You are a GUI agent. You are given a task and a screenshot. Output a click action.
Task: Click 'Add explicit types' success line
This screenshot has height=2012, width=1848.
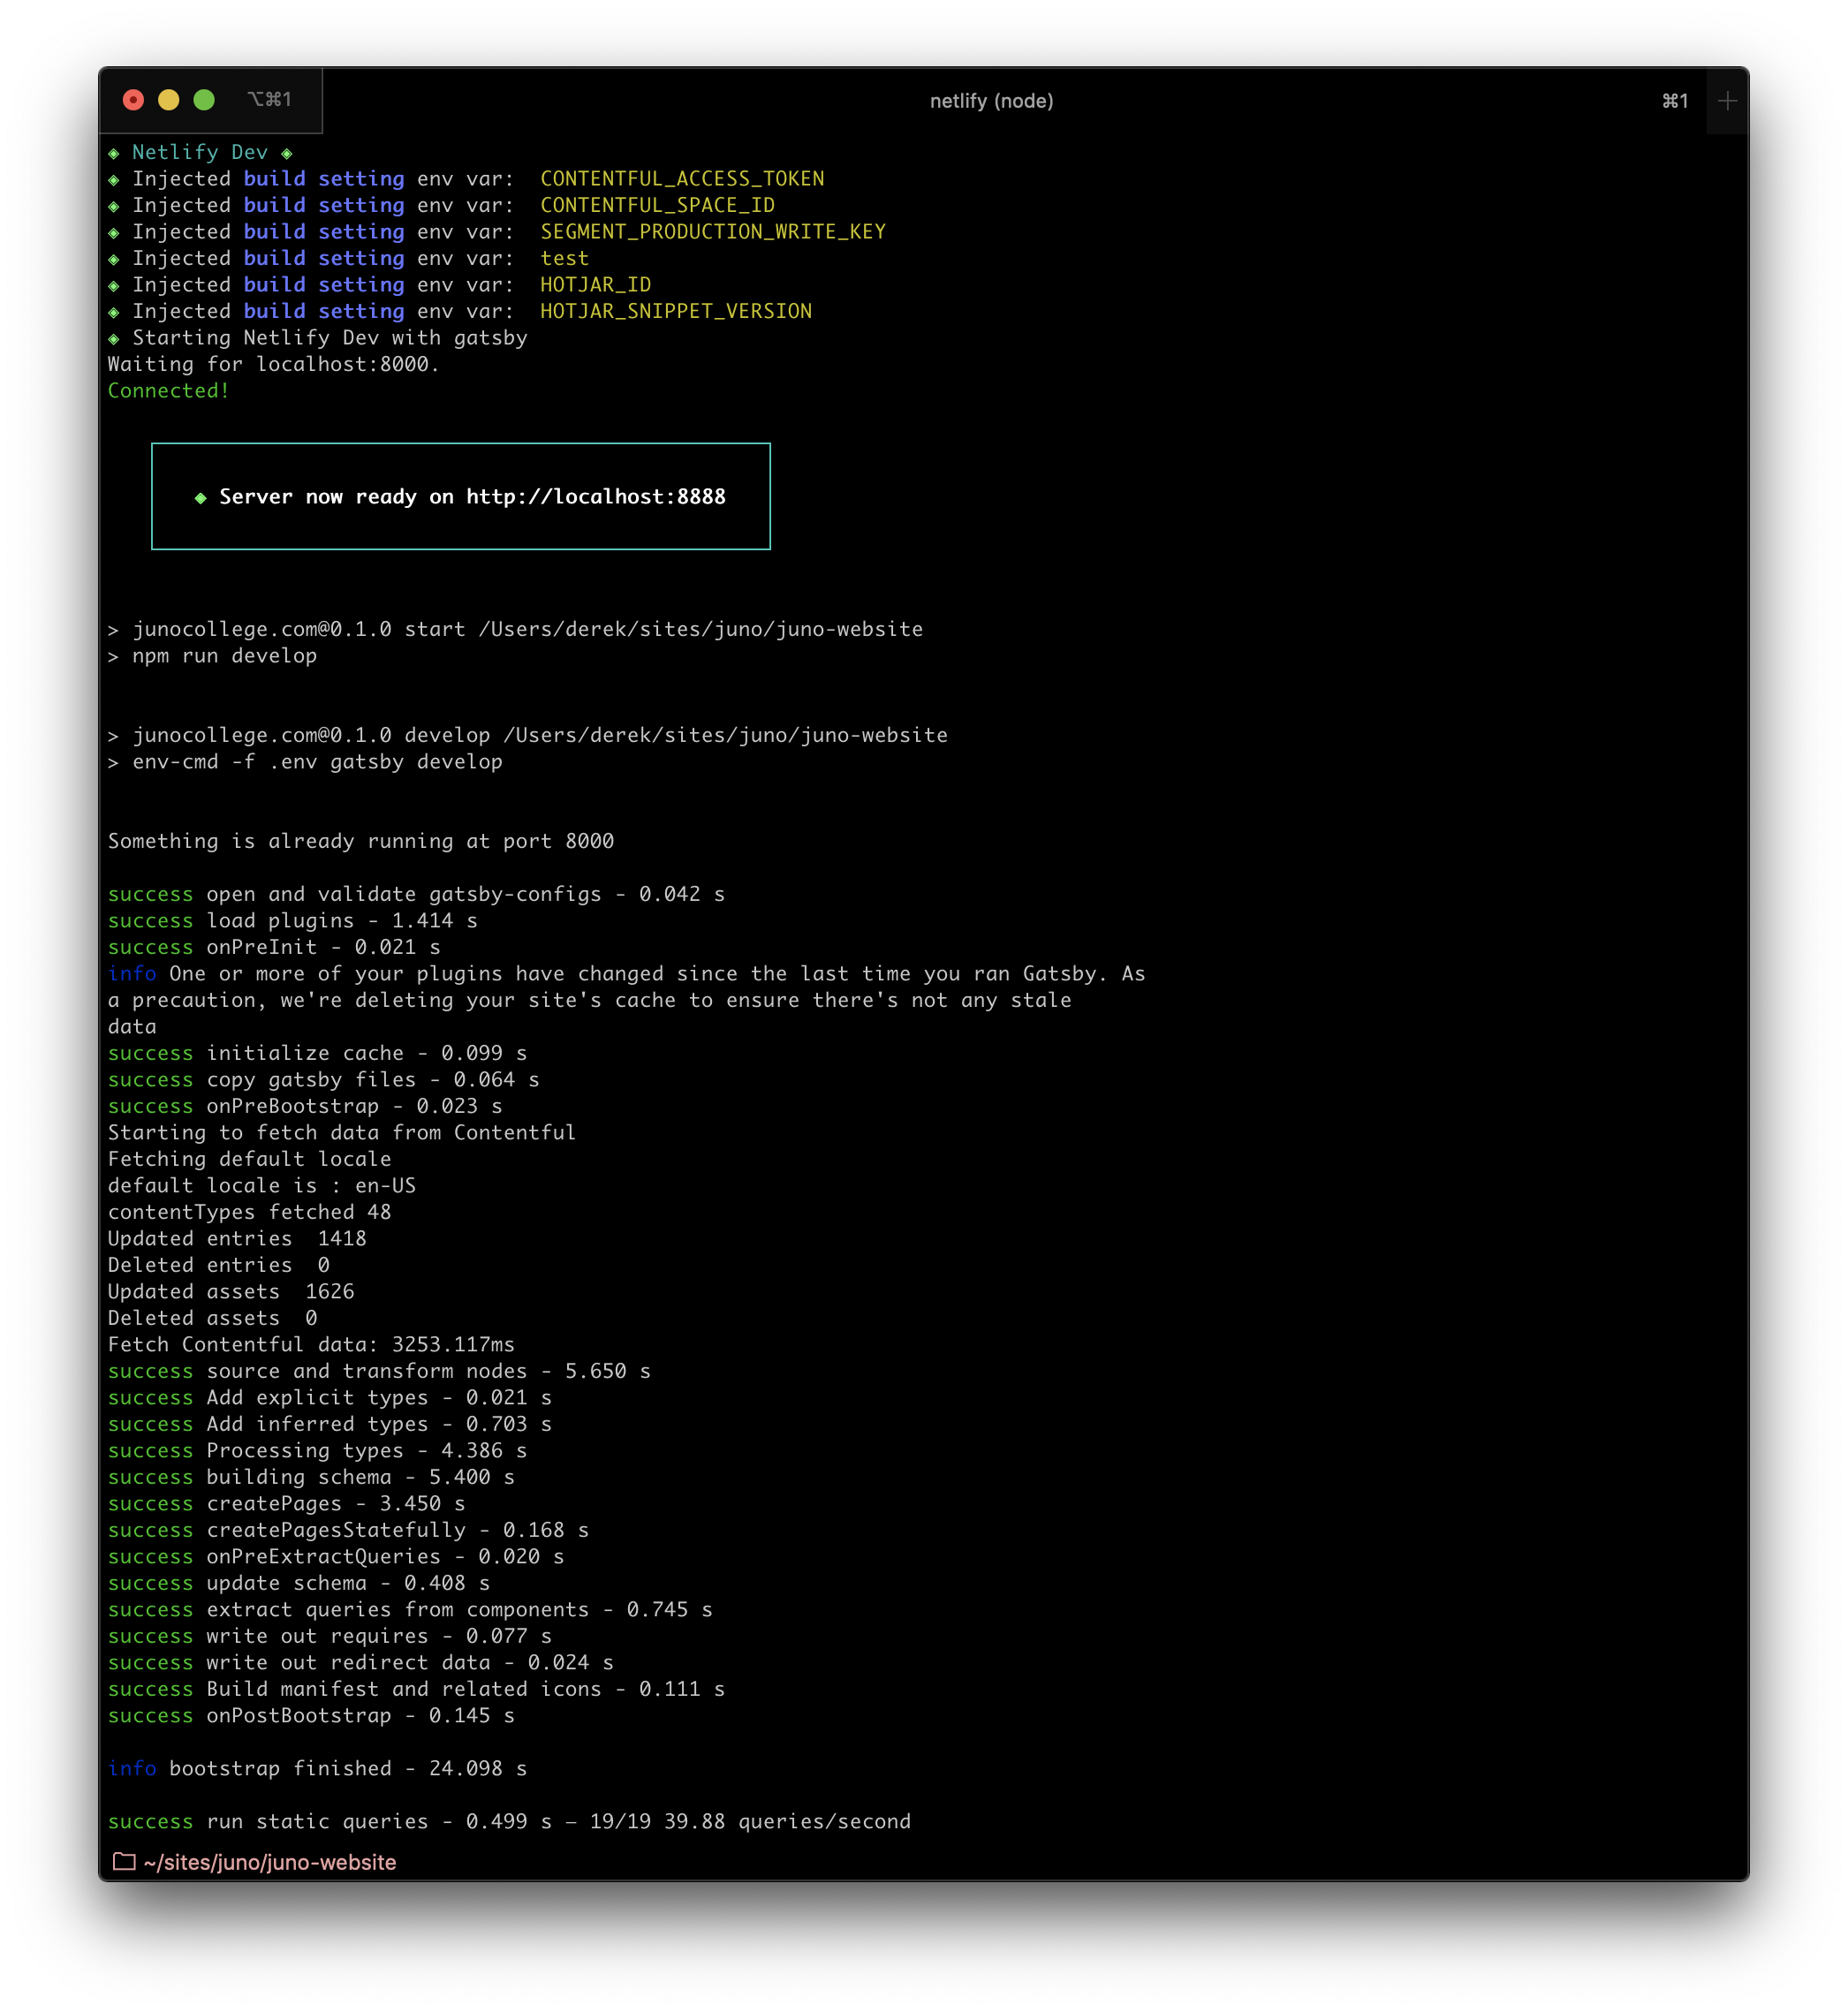(330, 1397)
